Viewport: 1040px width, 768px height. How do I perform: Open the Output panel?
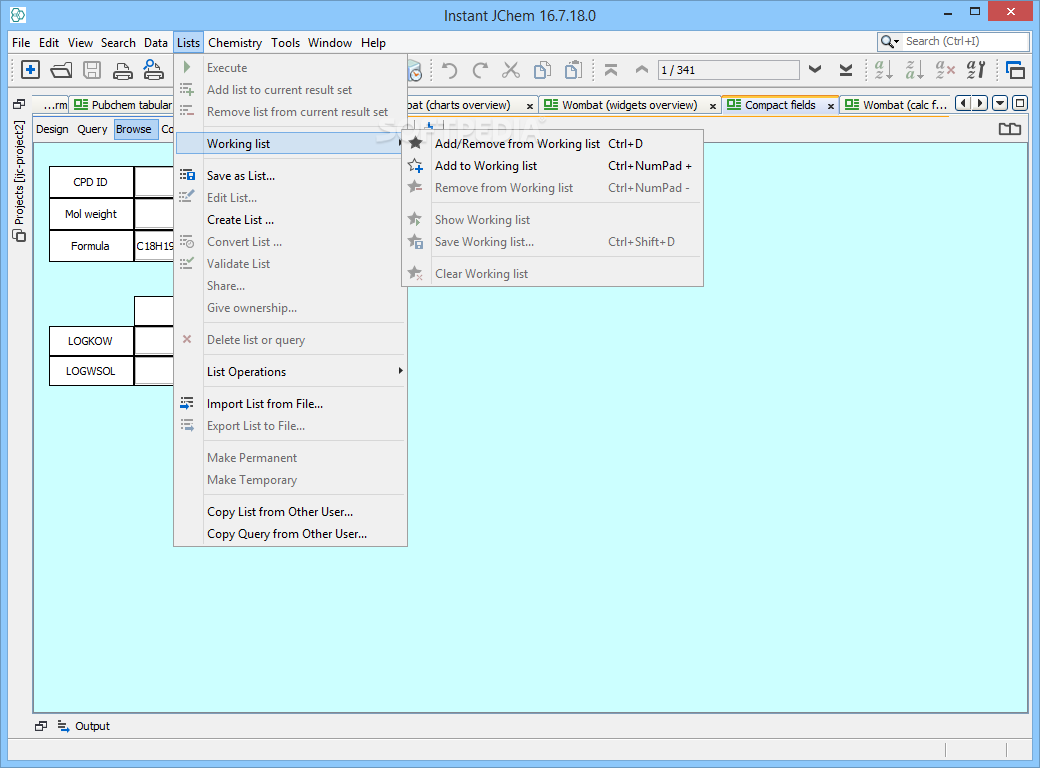[84, 726]
